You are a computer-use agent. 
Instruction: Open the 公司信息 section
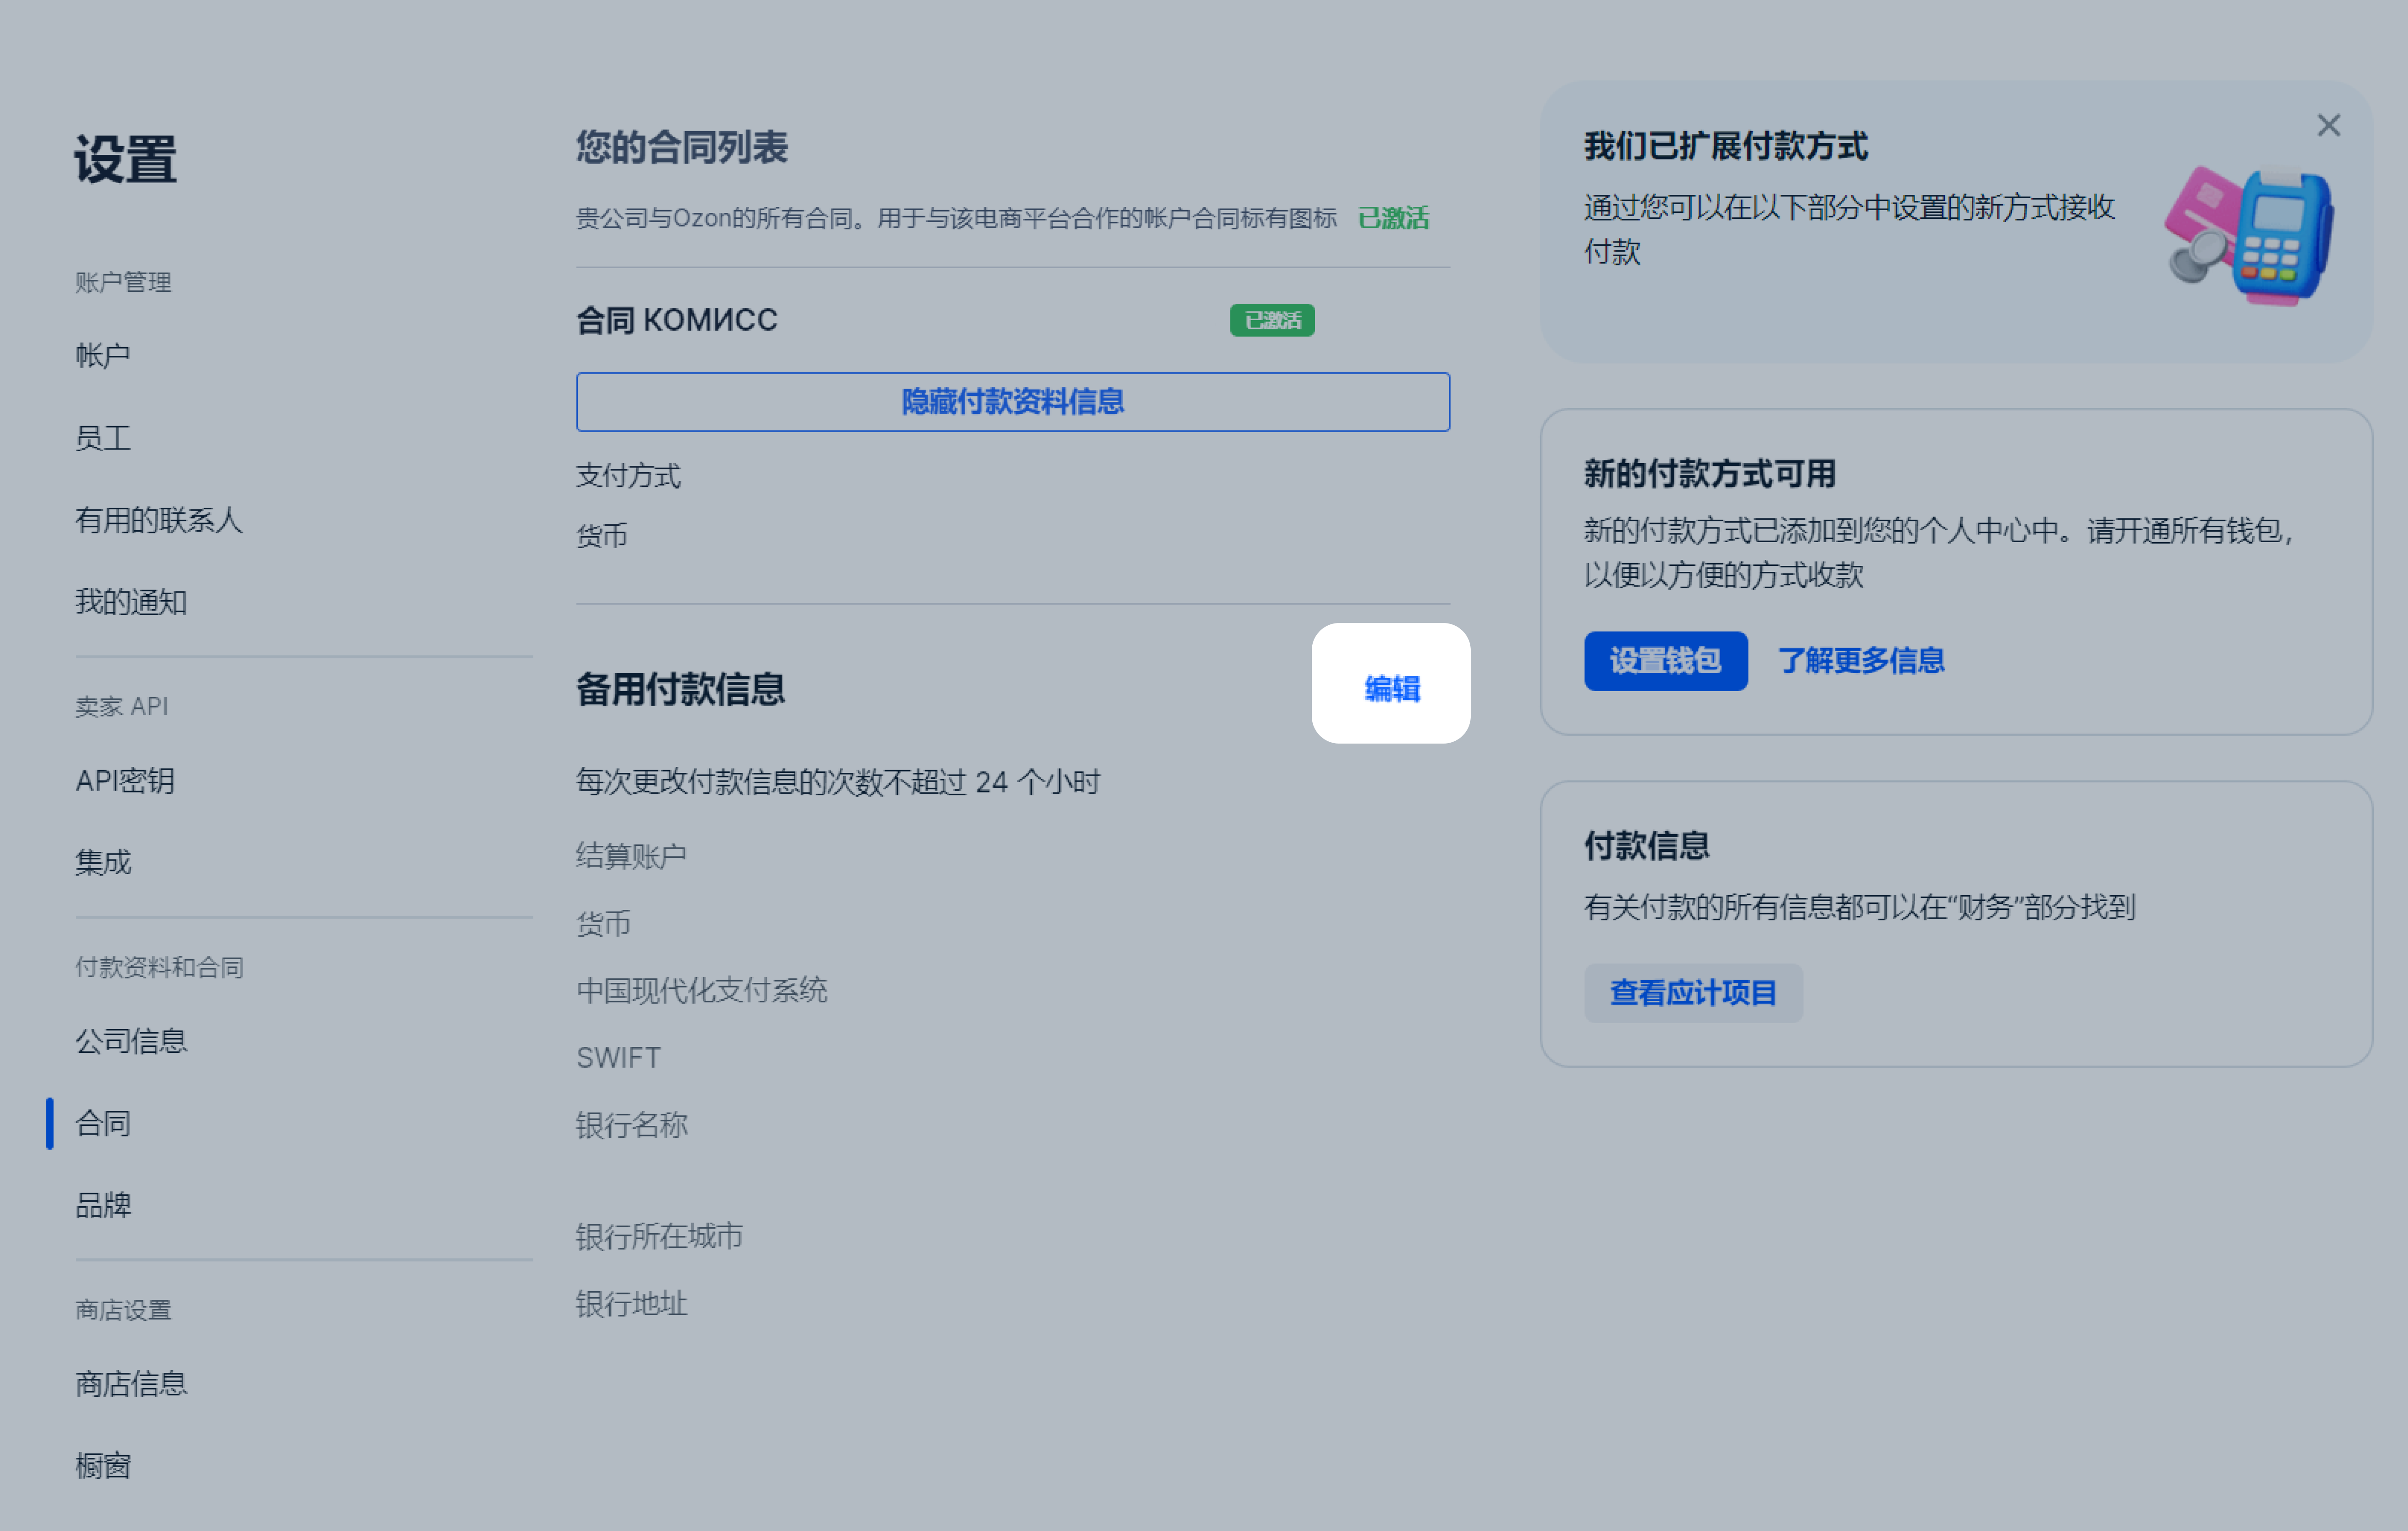pos(131,1040)
